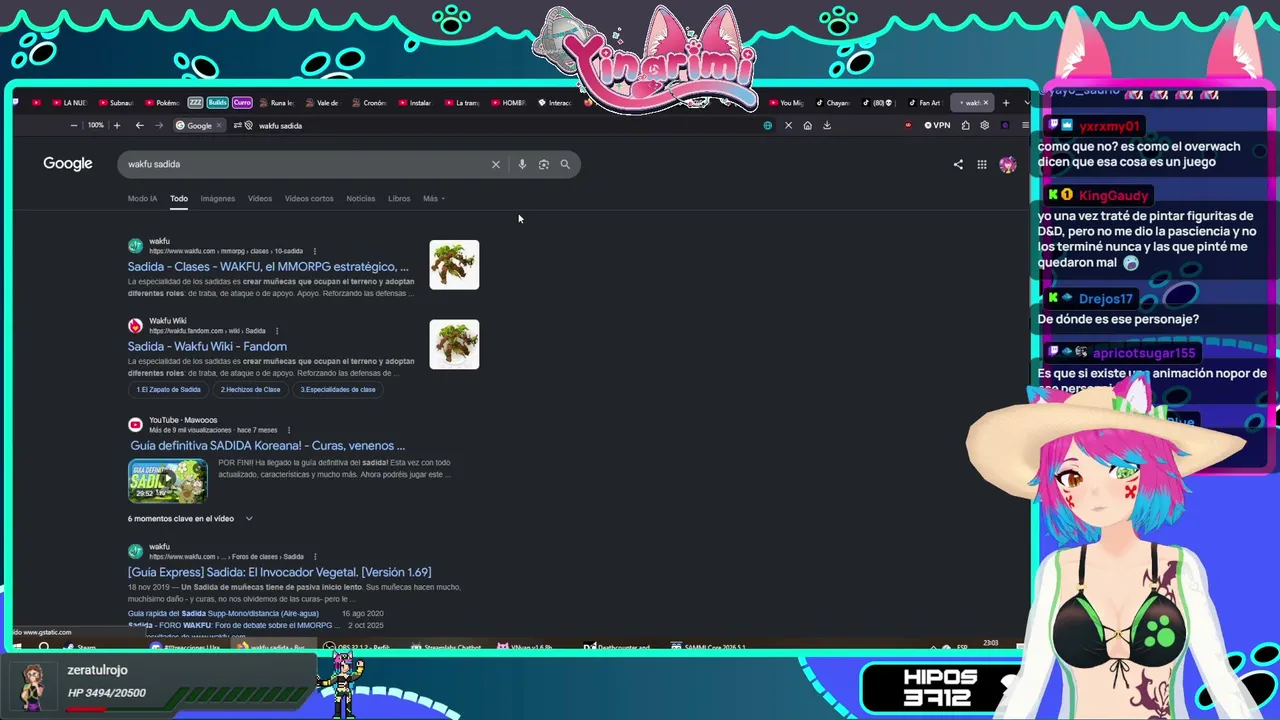This screenshot has width=1280, height=720.
Task: Open the Curro tab group
Action: pos(242,103)
